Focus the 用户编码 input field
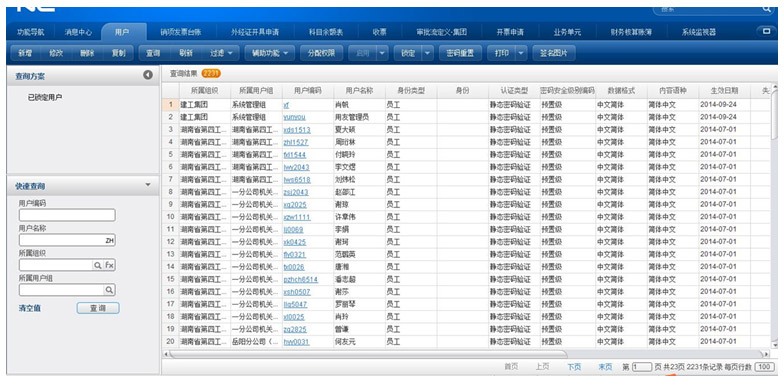Image resolution: width=784 pixels, height=387 pixels. [67, 215]
